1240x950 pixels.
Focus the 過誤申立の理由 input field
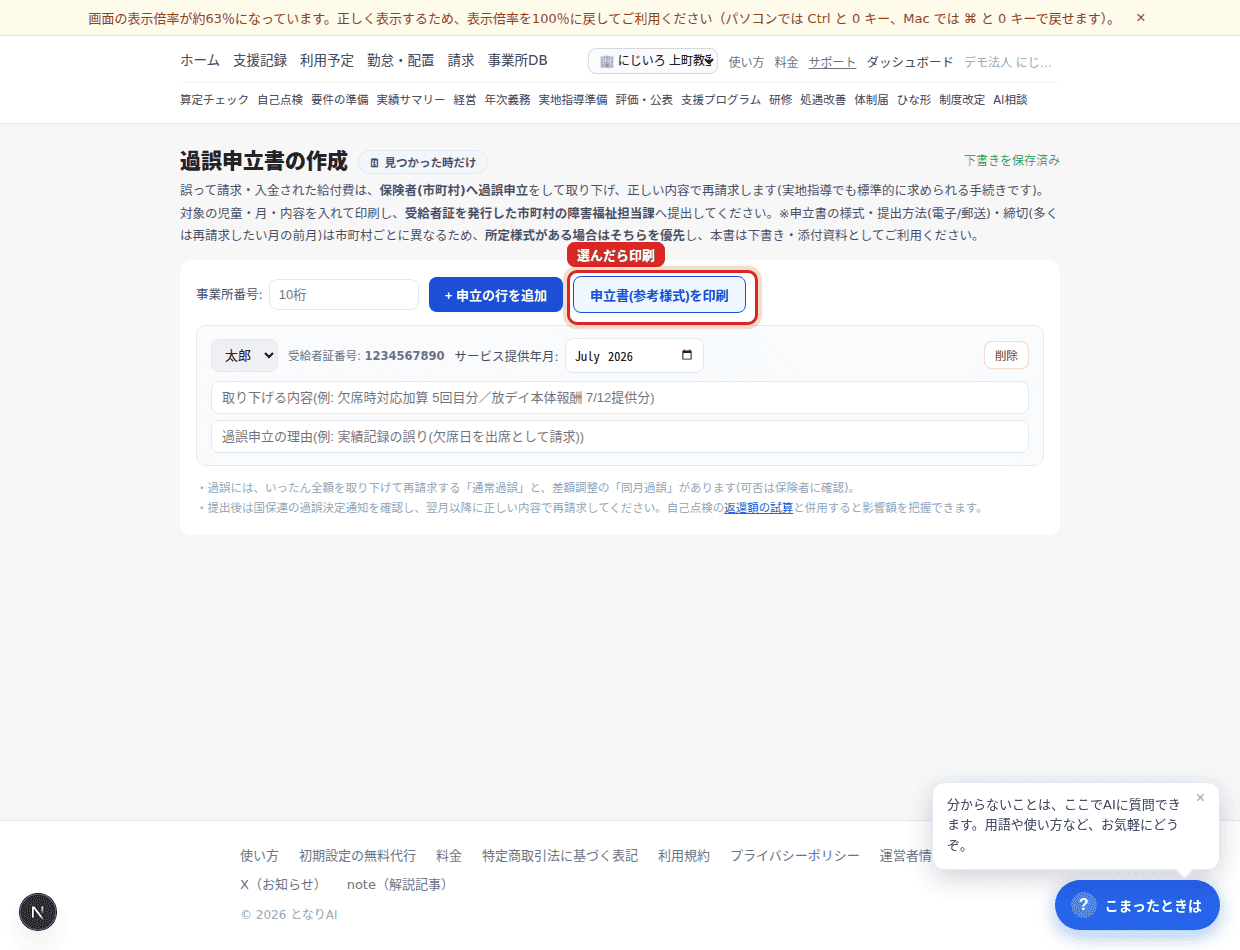click(x=620, y=436)
